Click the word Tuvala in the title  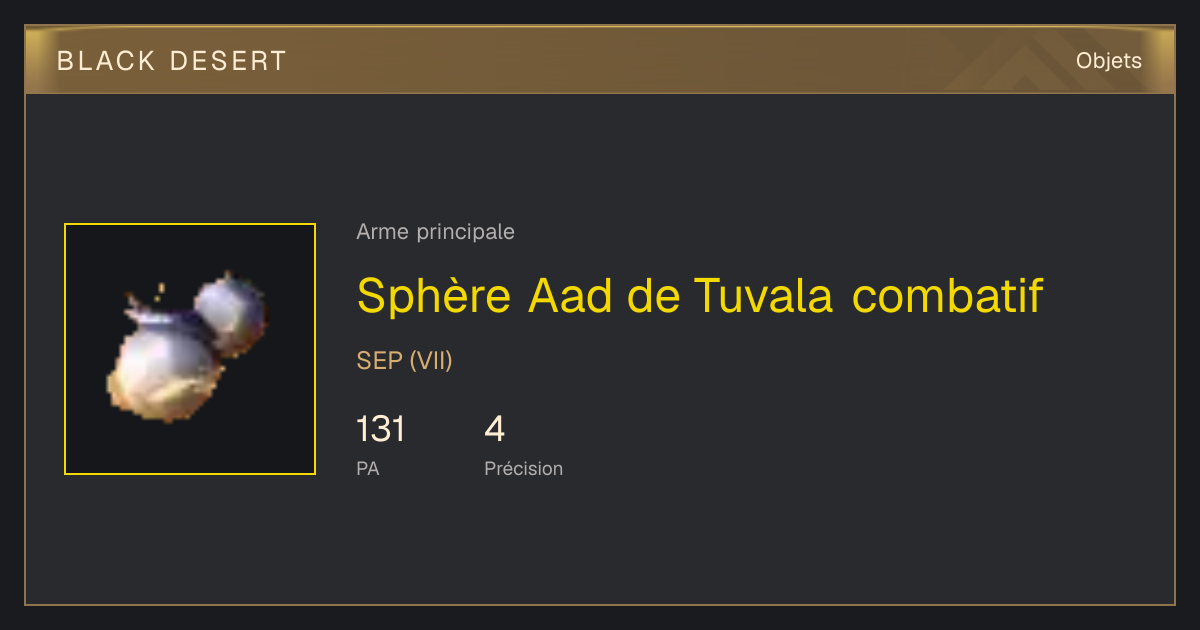763,294
